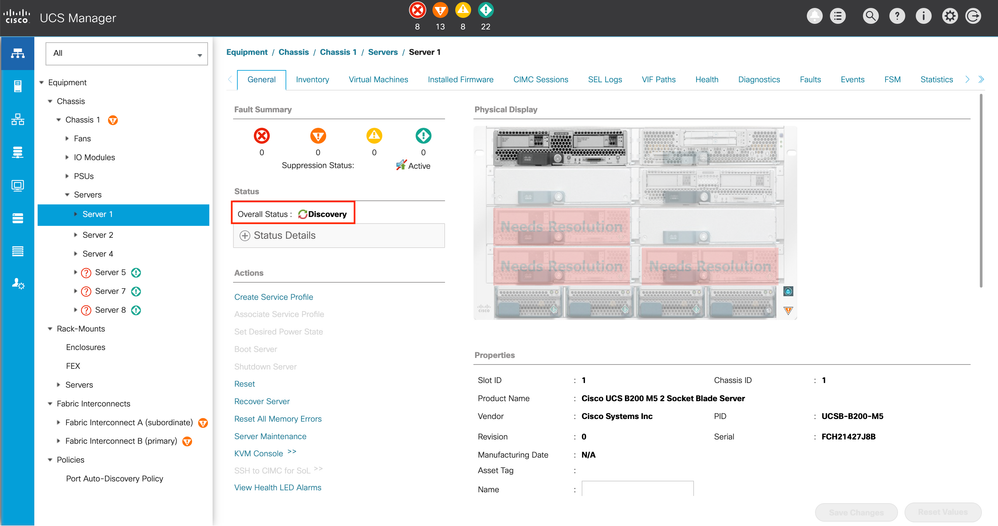
Task: Open the Faults tab
Action: (810, 80)
